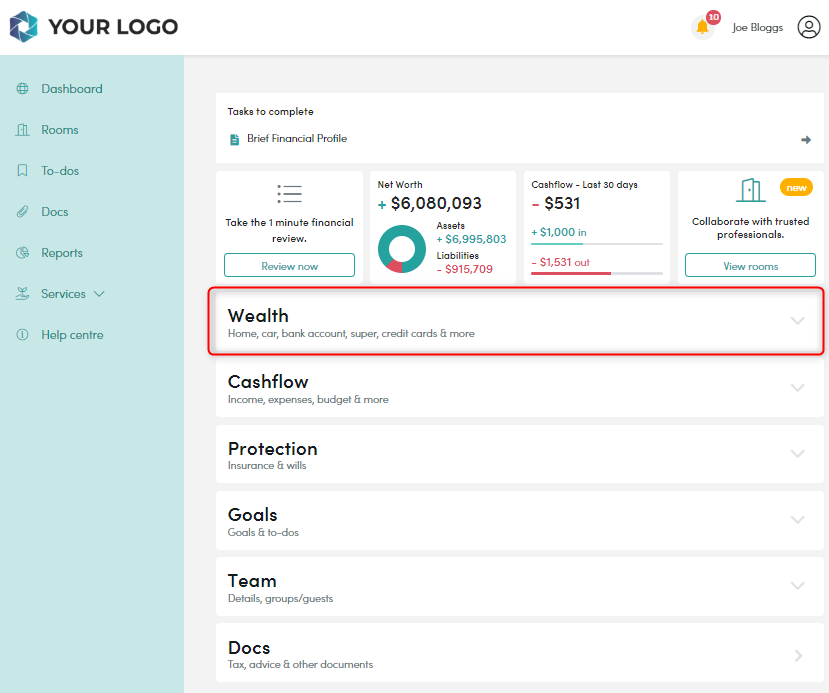Click the user account profile icon
829x693 pixels.
tap(808, 27)
